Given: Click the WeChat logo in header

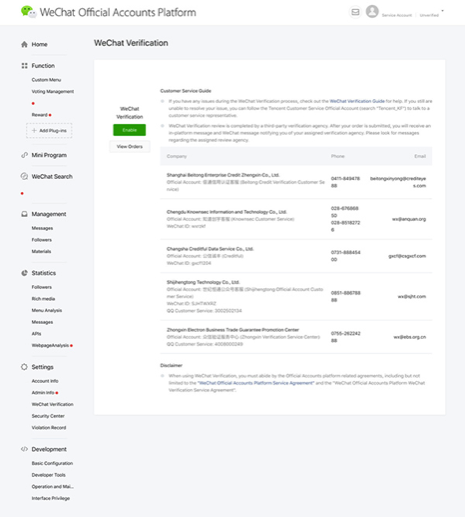Looking at the screenshot, I should point(28,12).
